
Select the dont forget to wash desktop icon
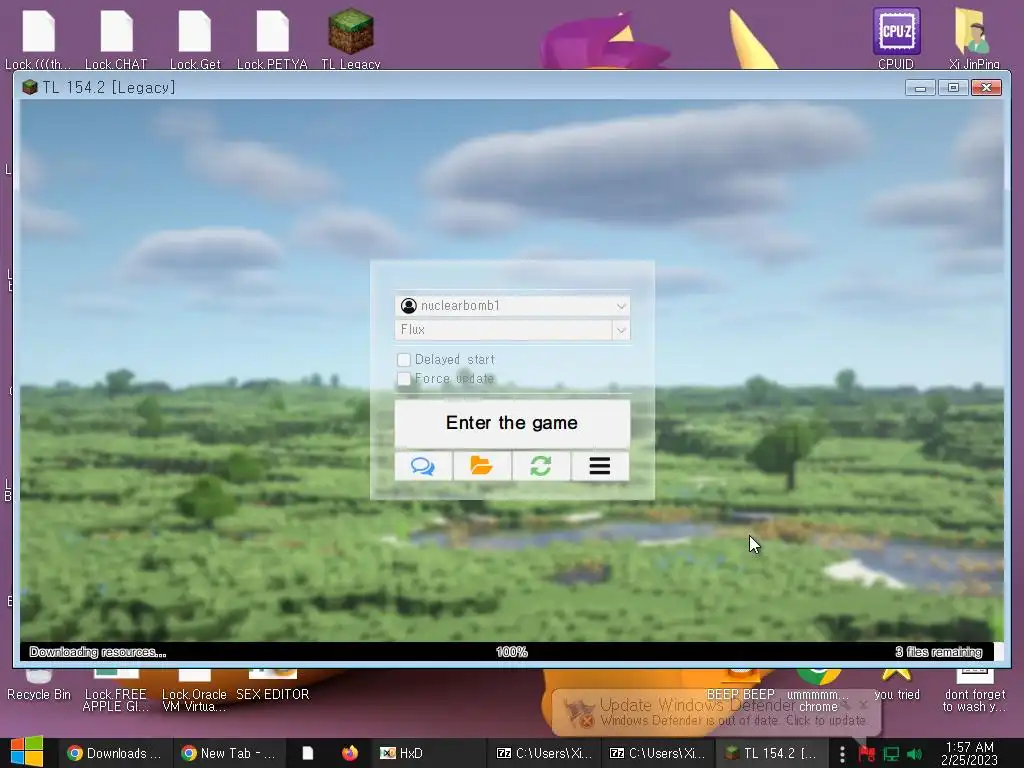(974, 691)
